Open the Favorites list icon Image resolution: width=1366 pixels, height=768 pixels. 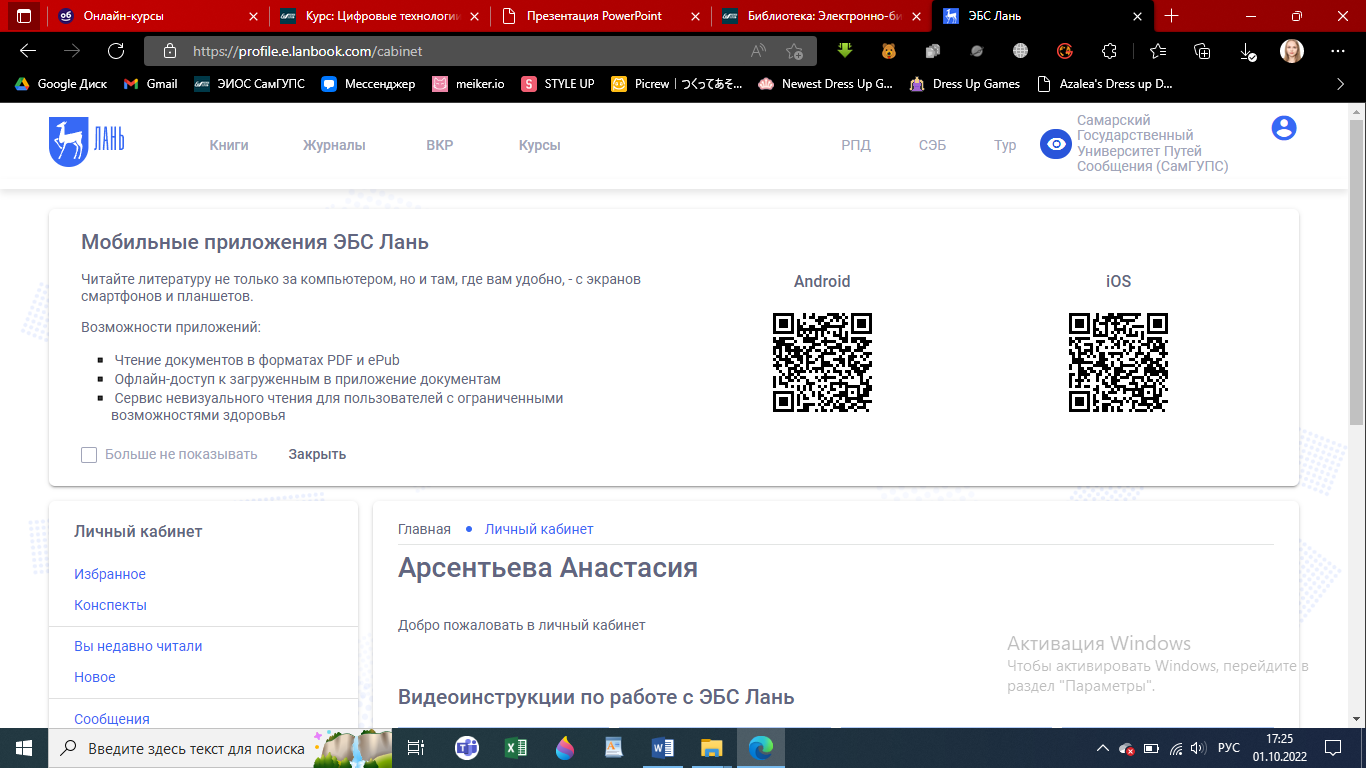coord(1158,51)
